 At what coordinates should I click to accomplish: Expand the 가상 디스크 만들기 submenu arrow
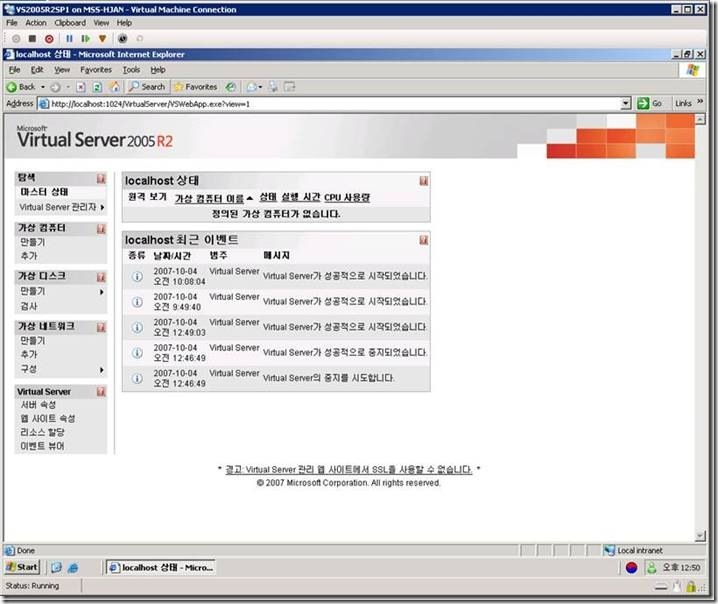(x=102, y=292)
